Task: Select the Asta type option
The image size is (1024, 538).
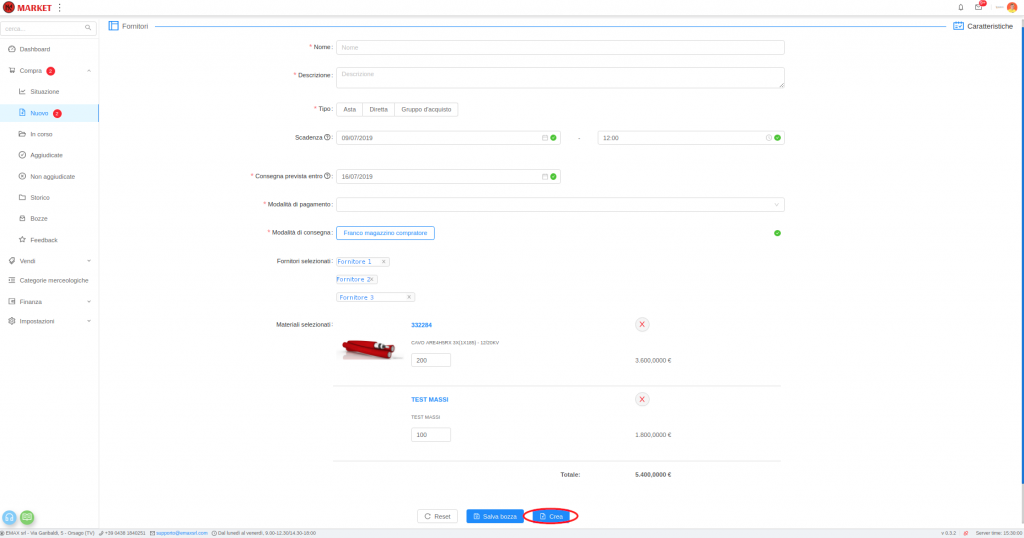Action: (x=349, y=109)
